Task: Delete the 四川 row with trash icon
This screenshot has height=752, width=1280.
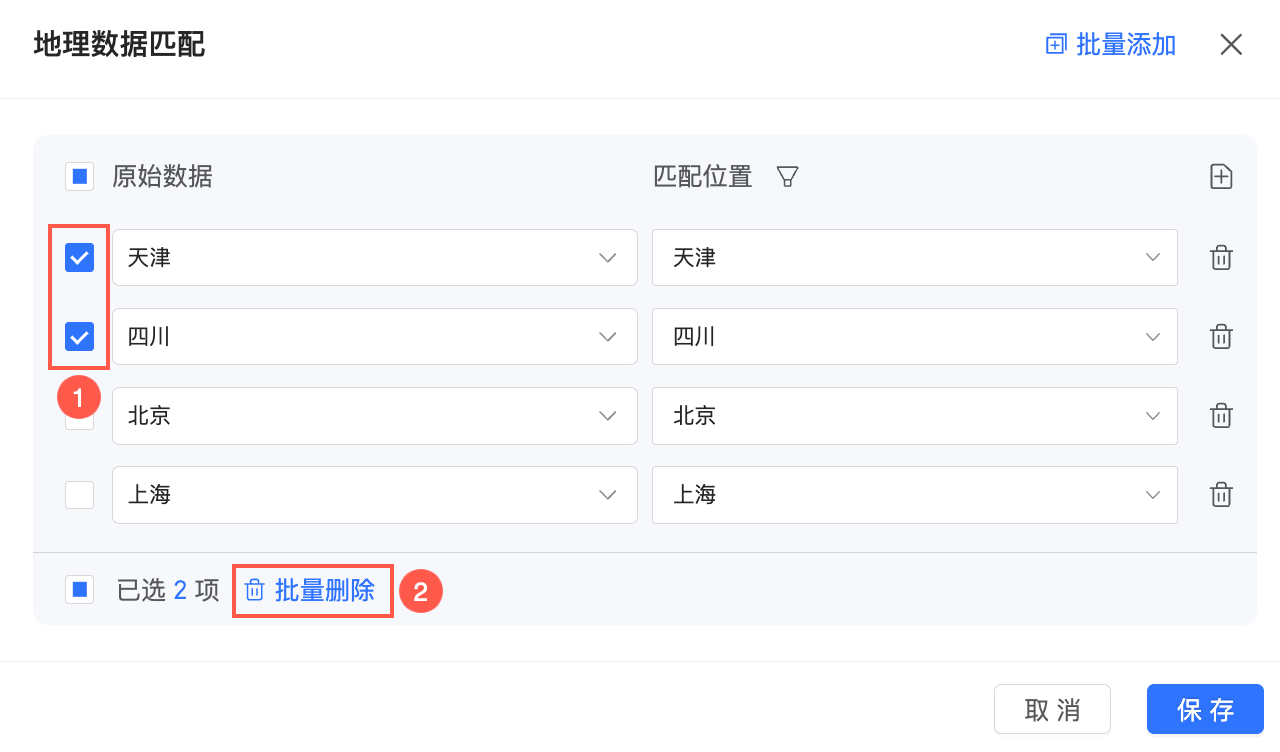Action: [x=1221, y=337]
